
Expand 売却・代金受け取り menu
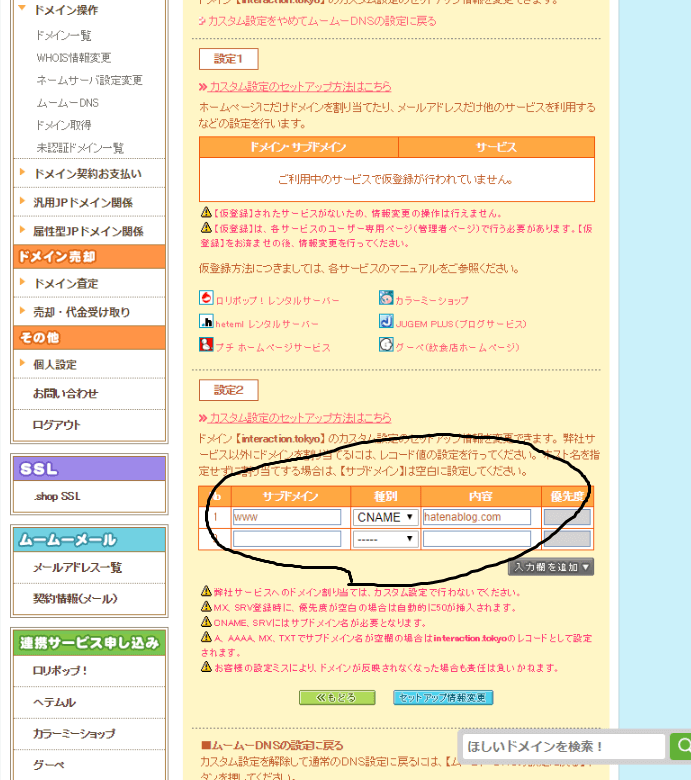tap(22, 310)
